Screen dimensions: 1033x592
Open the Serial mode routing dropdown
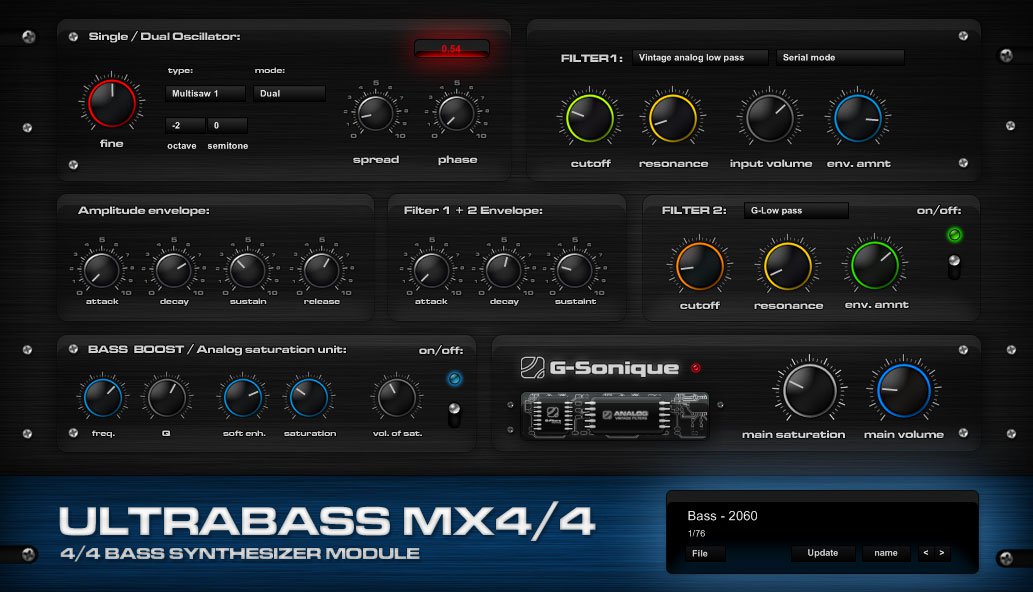[840, 58]
